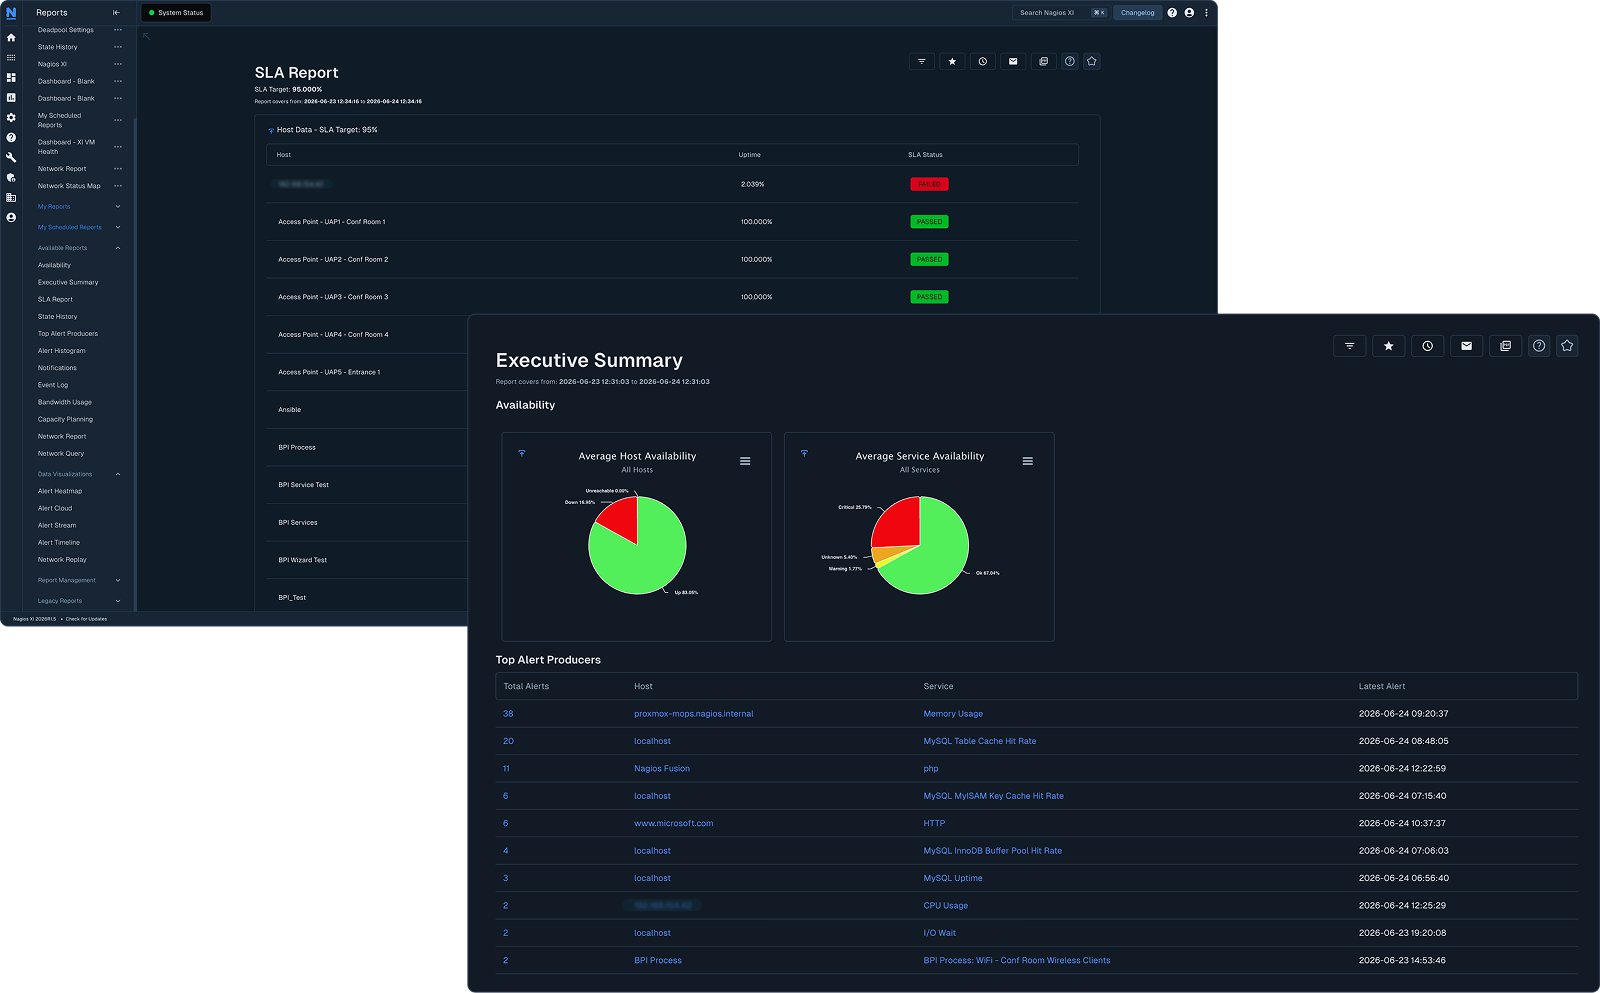Select Executive Summary in the sidebar
The width and height of the screenshot is (1600, 993).
click(x=68, y=282)
